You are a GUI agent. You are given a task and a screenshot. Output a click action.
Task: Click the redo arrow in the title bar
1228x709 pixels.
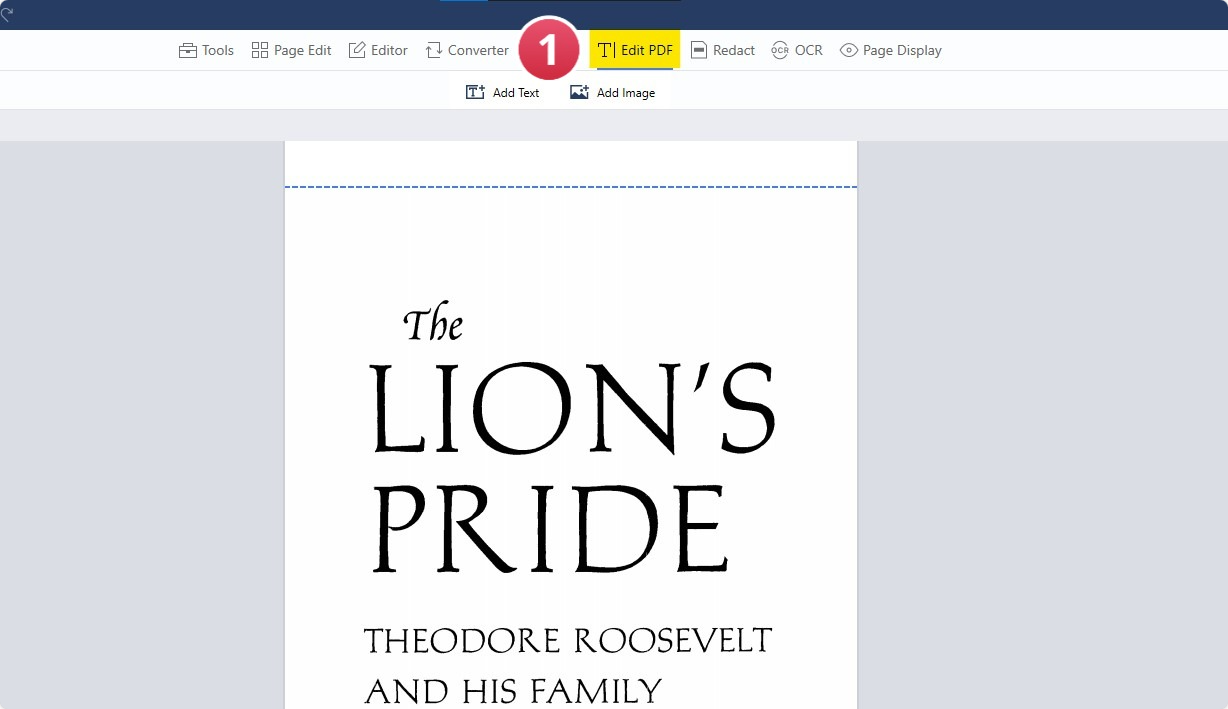coord(6,14)
